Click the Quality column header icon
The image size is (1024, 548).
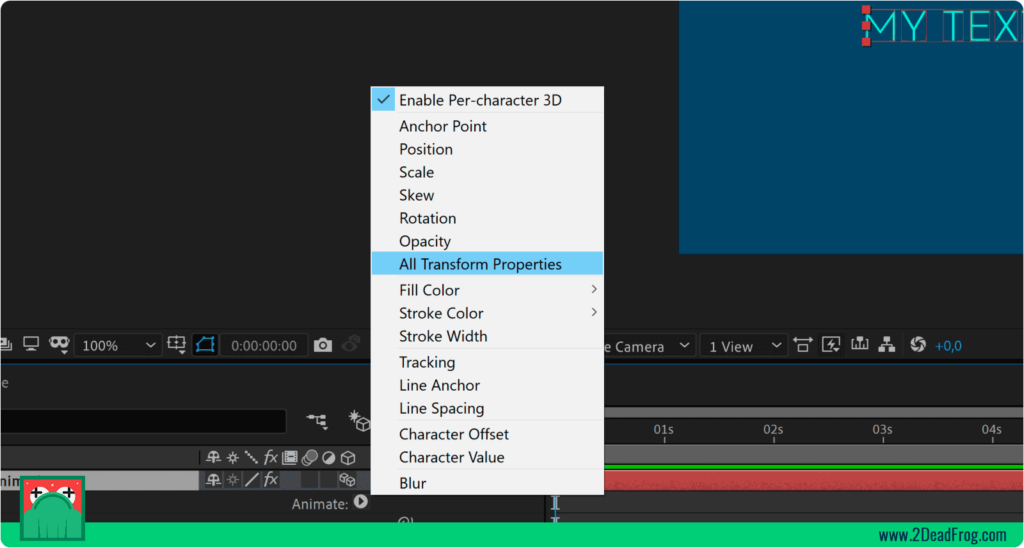pyautogui.click(x=251, y=457)
